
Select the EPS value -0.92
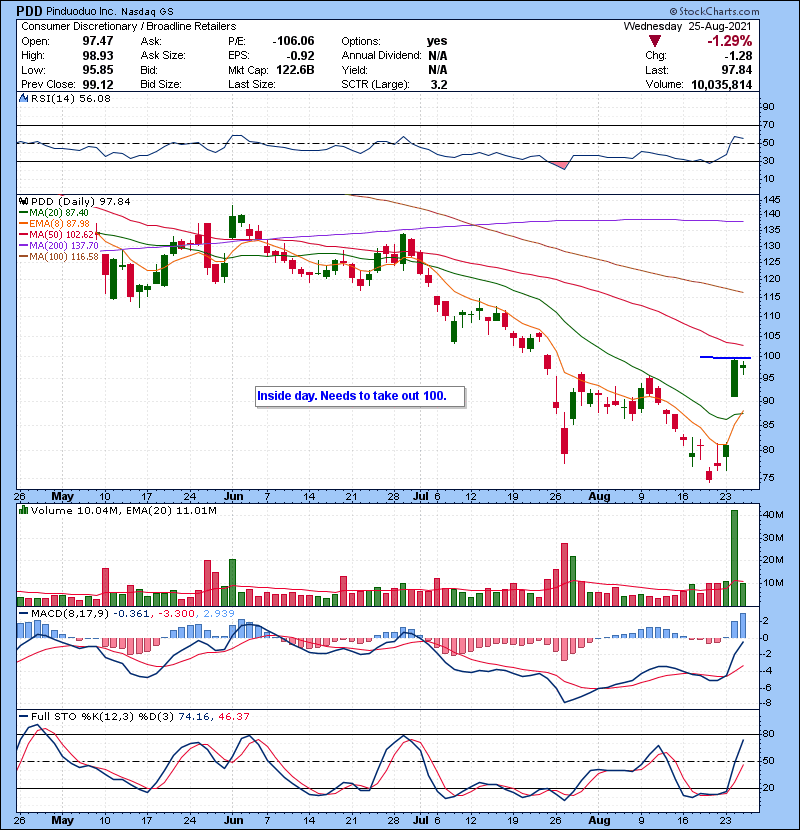click(x=299, y=56)
